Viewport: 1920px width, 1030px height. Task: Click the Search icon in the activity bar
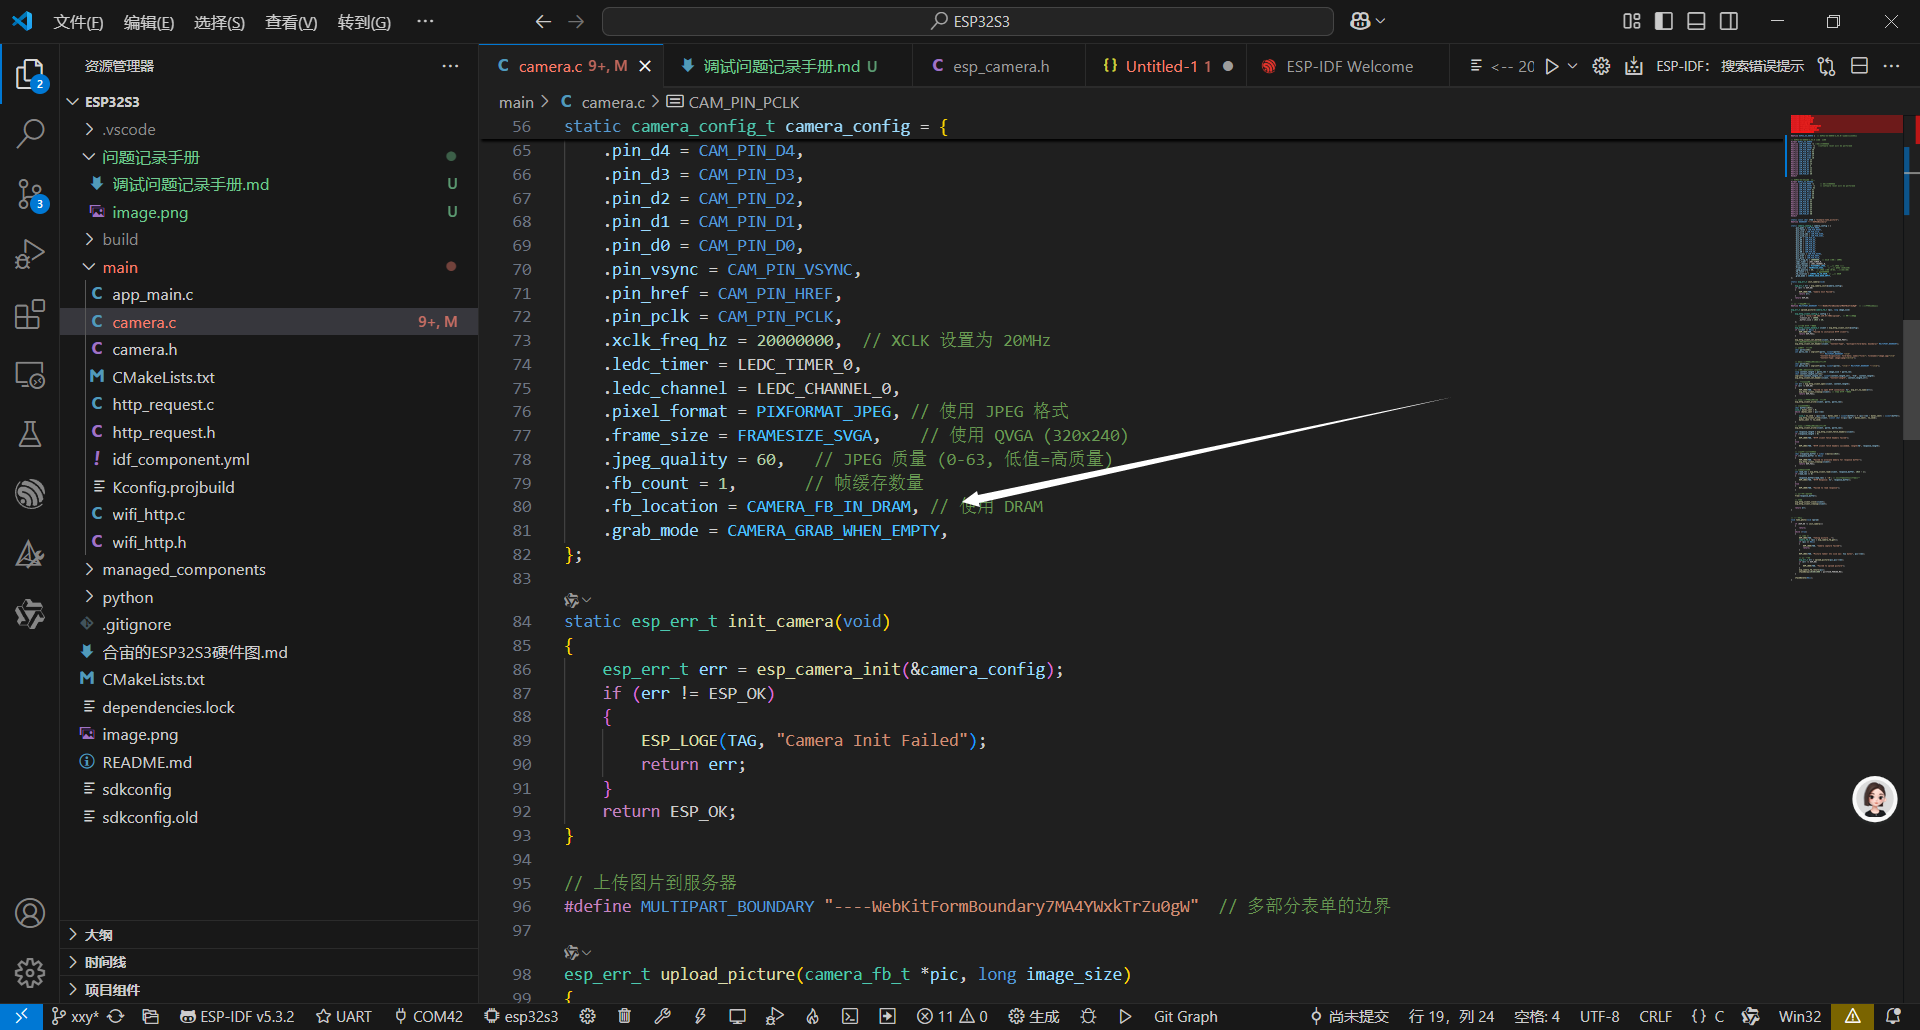click(x=30, y=133)
